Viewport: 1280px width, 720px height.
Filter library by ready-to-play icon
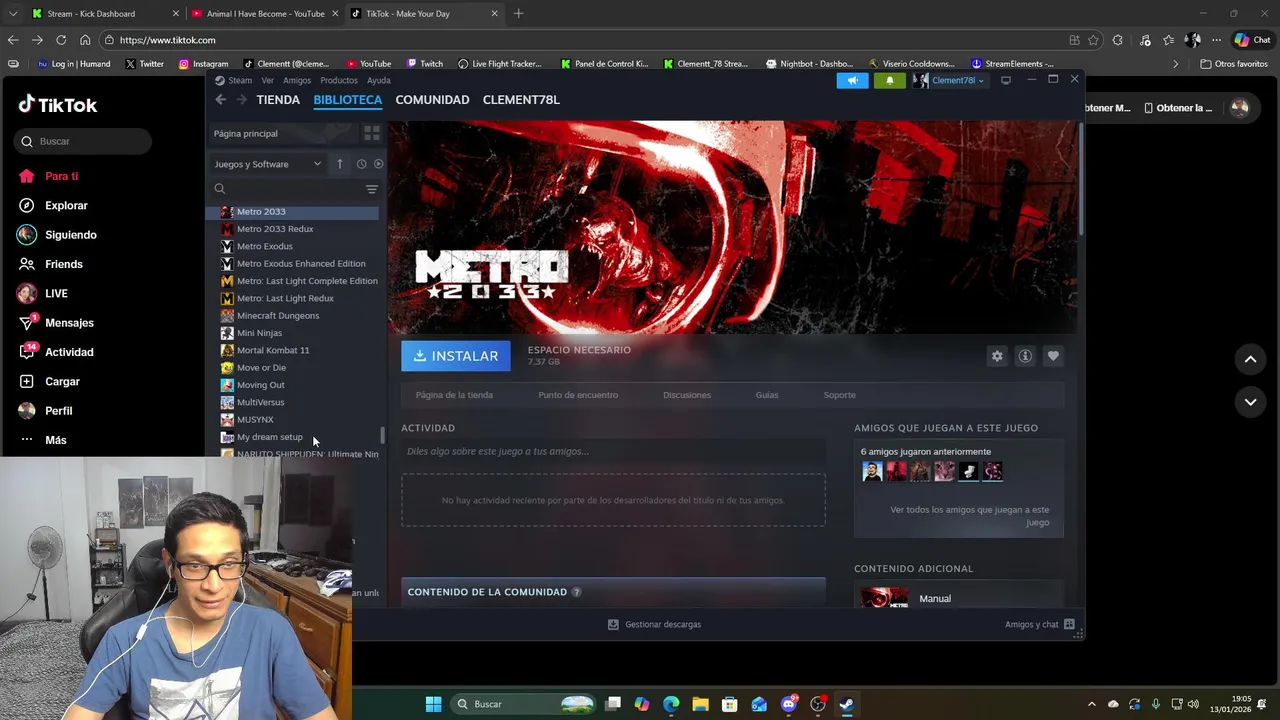tap(378, 164)
